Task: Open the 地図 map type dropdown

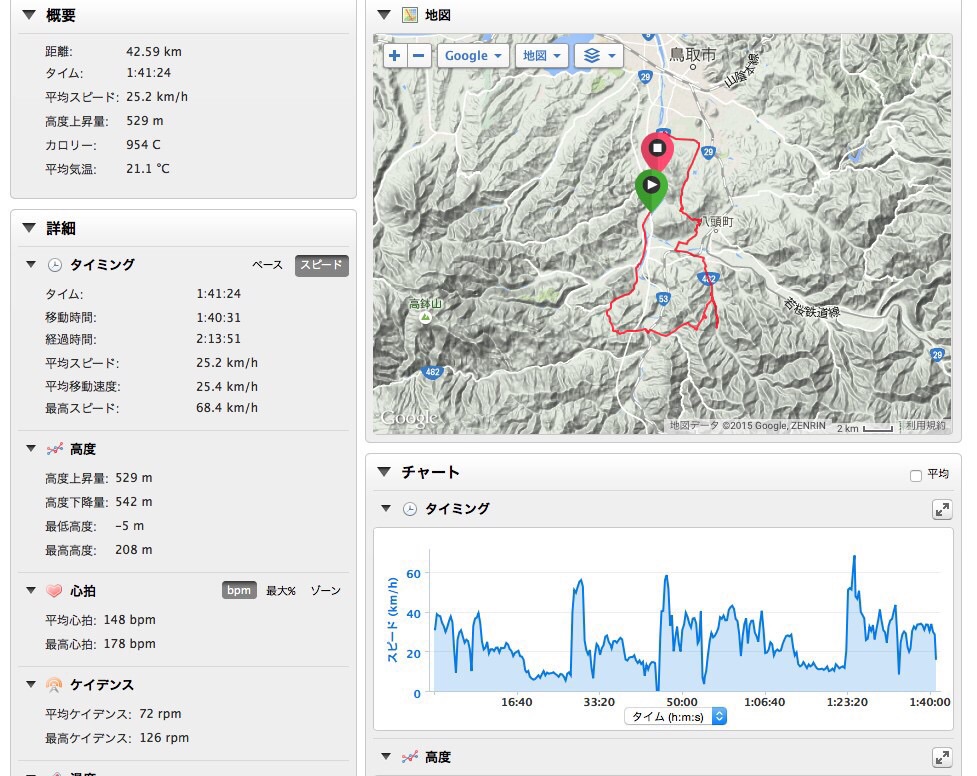Action: (x=542, y=56)
